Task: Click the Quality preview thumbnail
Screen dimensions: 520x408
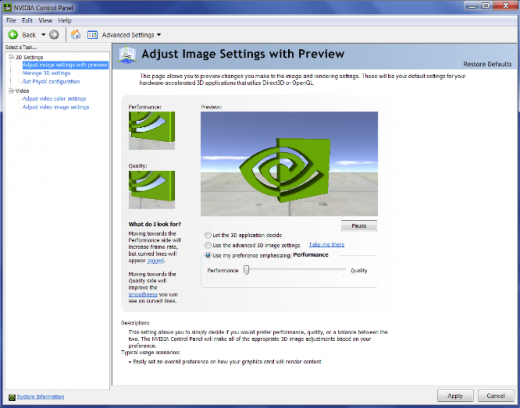Action: coord(152,190)
